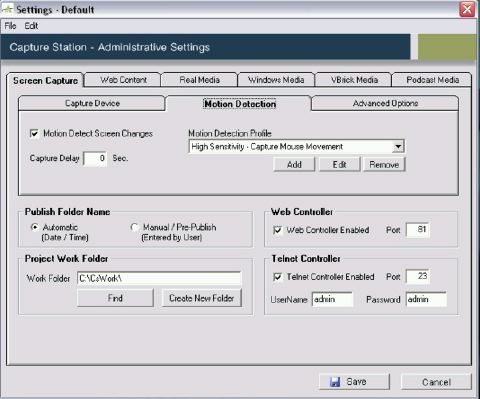Switch to the Web Content tab

[123, 80]
